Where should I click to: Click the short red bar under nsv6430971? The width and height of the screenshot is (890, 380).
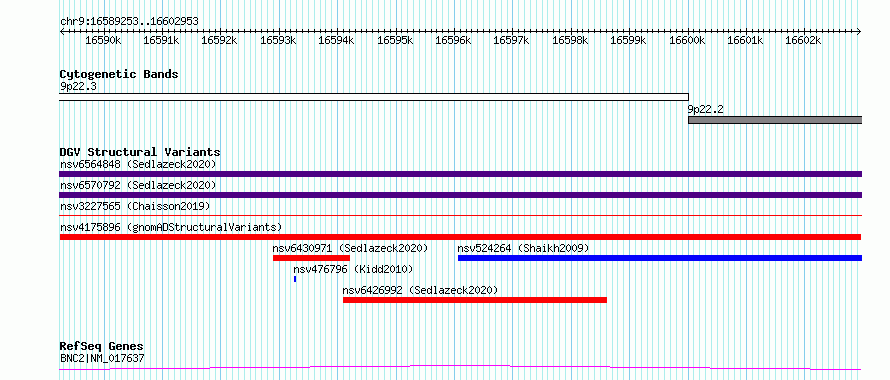coord(311,258)
